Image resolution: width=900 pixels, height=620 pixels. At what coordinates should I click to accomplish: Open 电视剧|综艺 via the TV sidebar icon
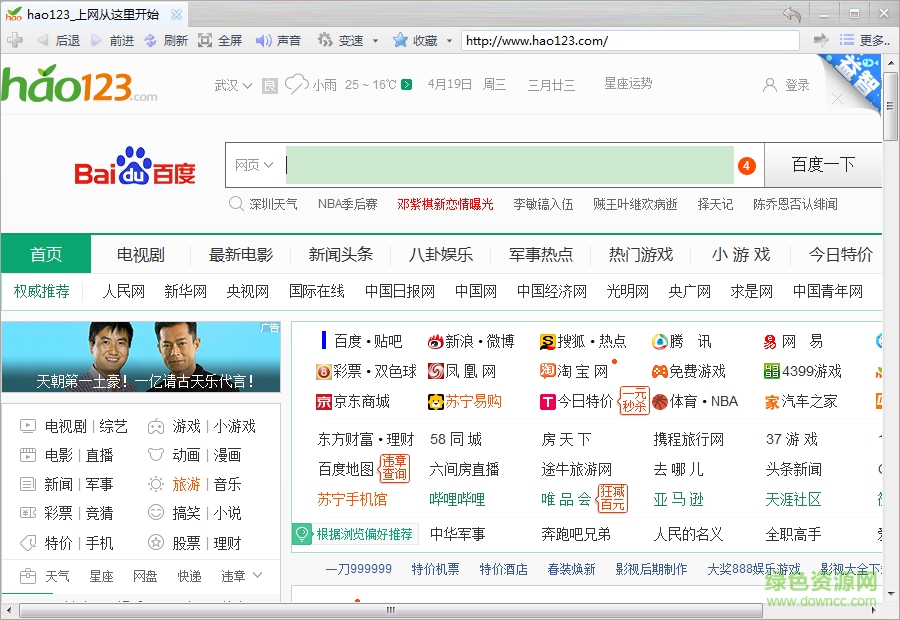click(x=29, y=426)
